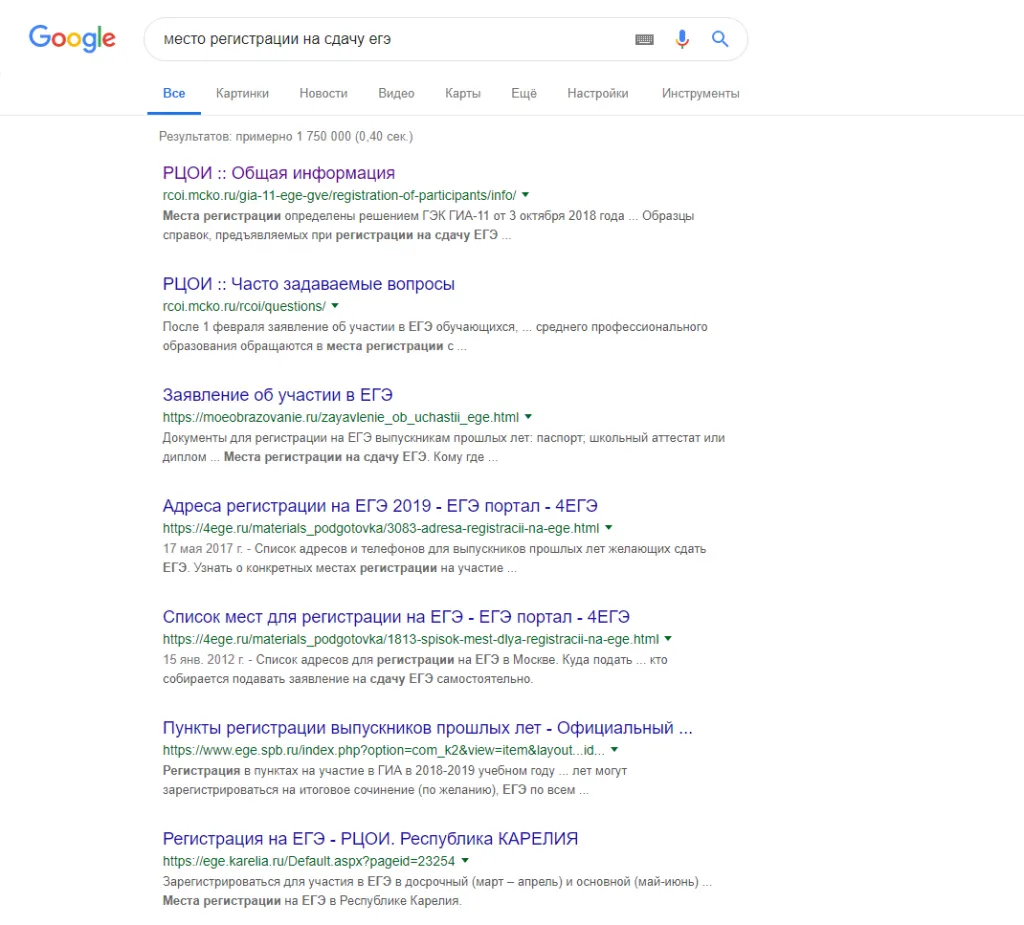Viewport: 1024px width, 925px height.
Task: Click into the search query field
Action: tap(380, 40)
